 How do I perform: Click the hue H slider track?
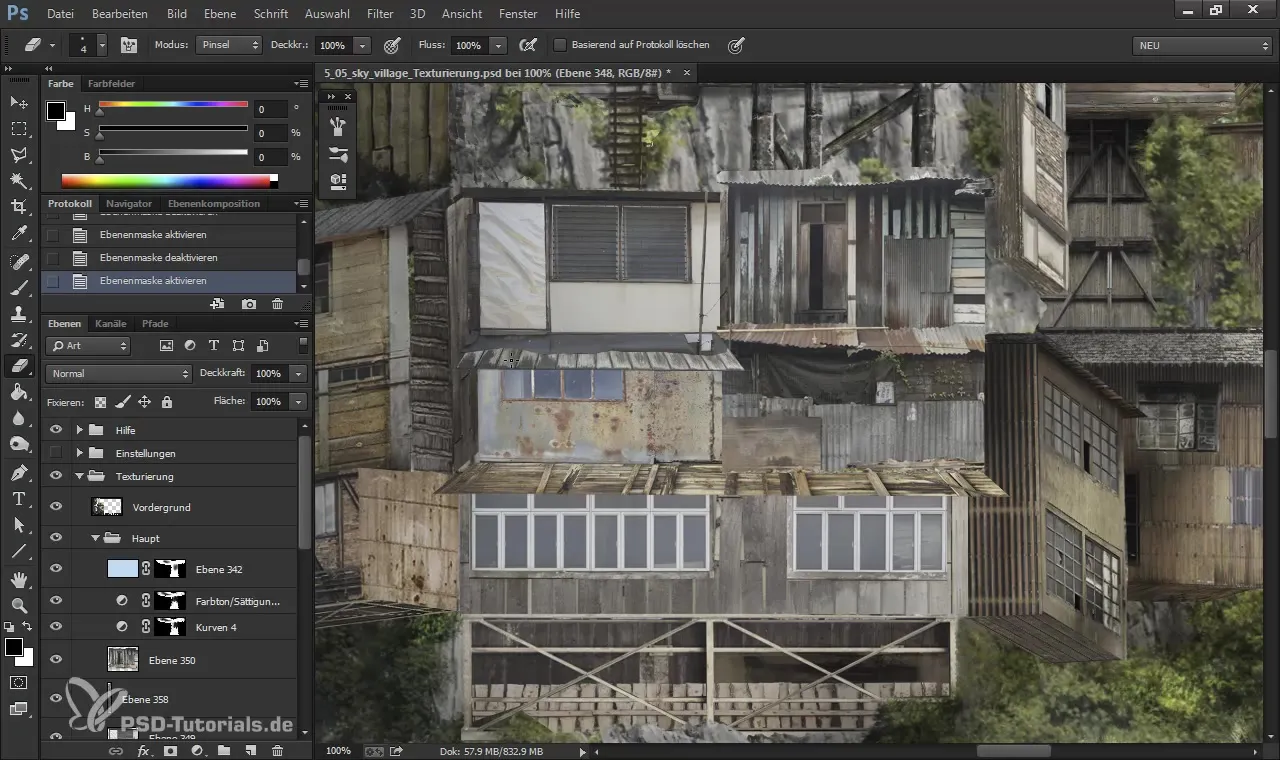tap(173, 104)
